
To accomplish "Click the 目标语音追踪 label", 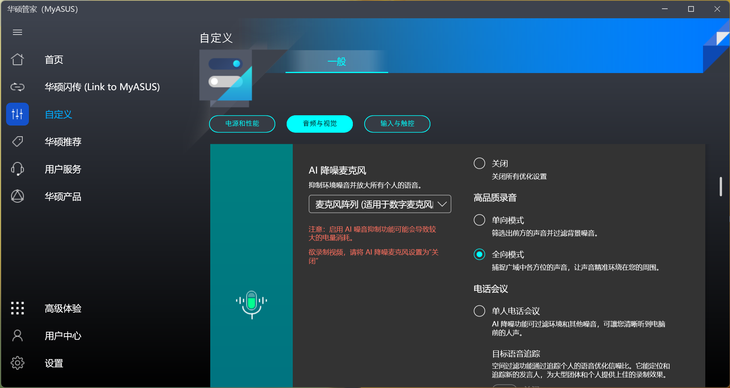I will (x=516, y=354).
